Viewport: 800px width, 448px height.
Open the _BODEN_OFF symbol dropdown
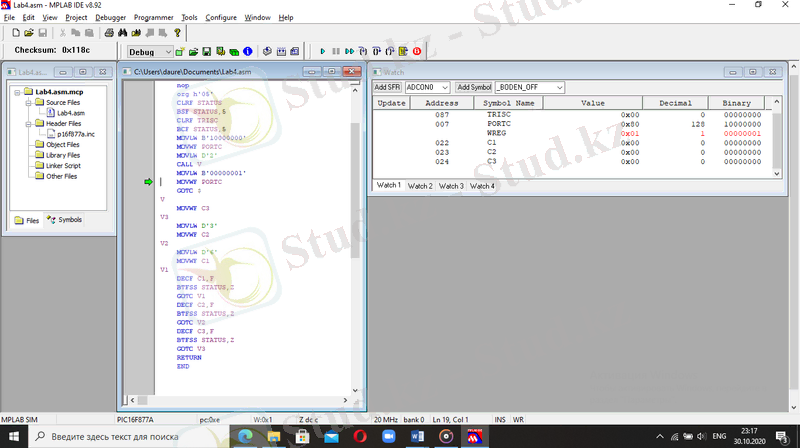coord(559,88)
